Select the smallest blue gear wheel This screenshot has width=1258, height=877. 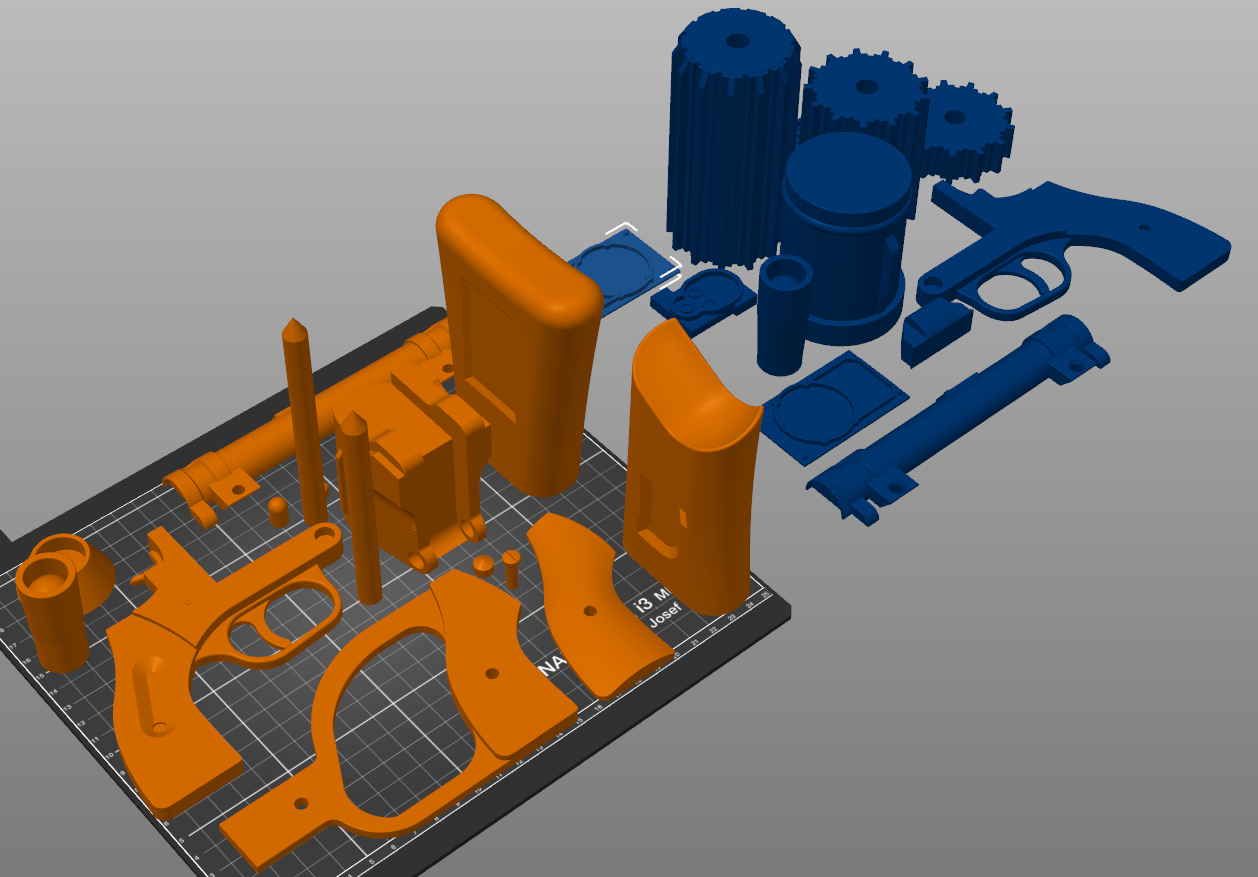(x=965, y=130)
